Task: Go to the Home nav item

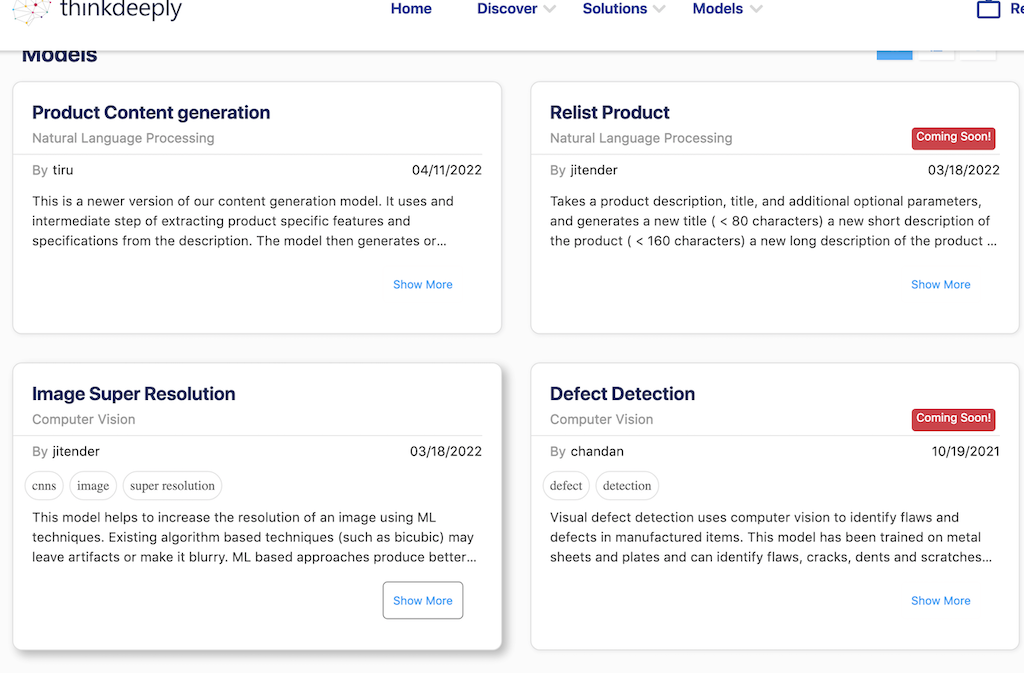Action: coord(411,9)
